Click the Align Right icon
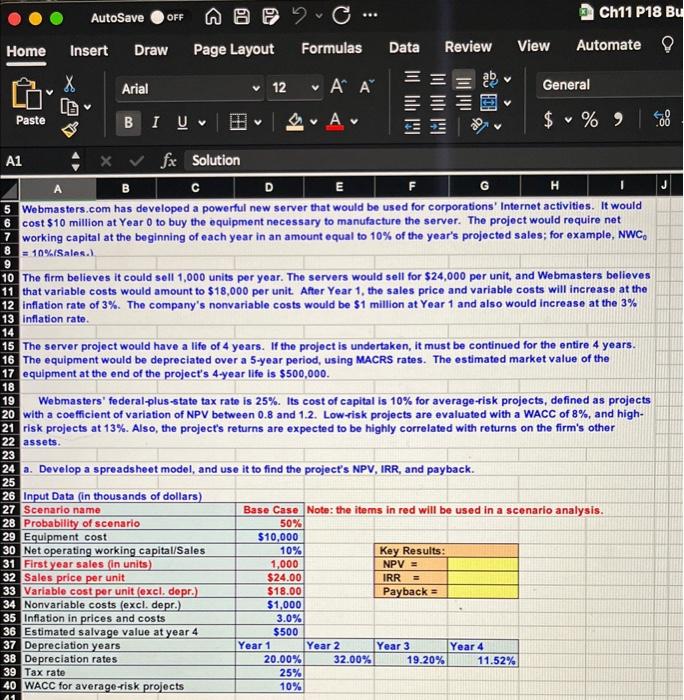 pyautogui.click(x=463, y=103)
